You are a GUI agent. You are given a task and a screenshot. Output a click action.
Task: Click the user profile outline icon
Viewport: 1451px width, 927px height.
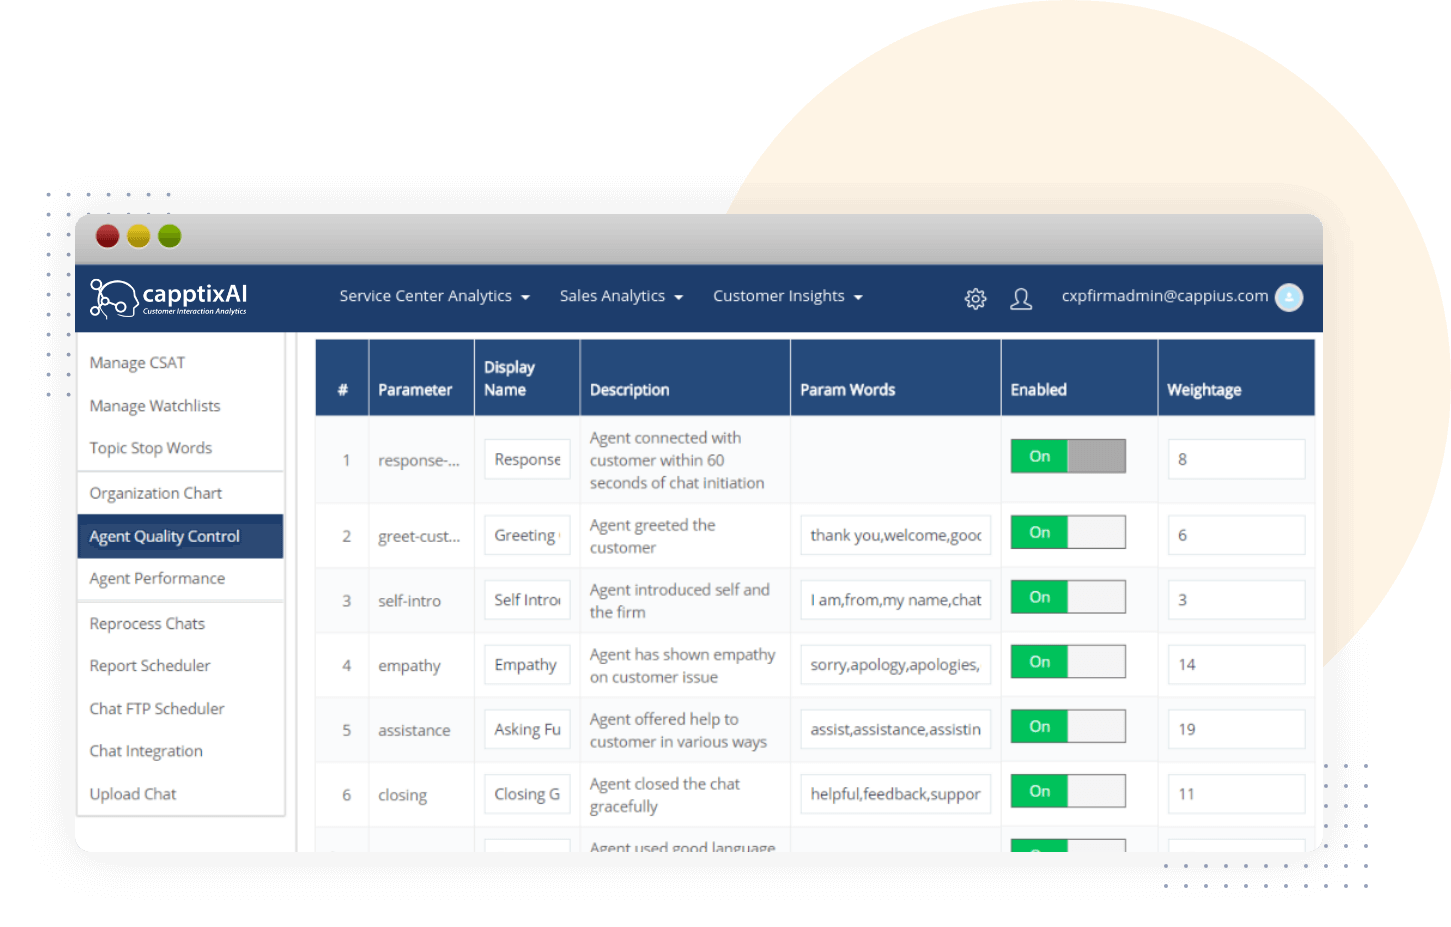(x=1020, y=298)
